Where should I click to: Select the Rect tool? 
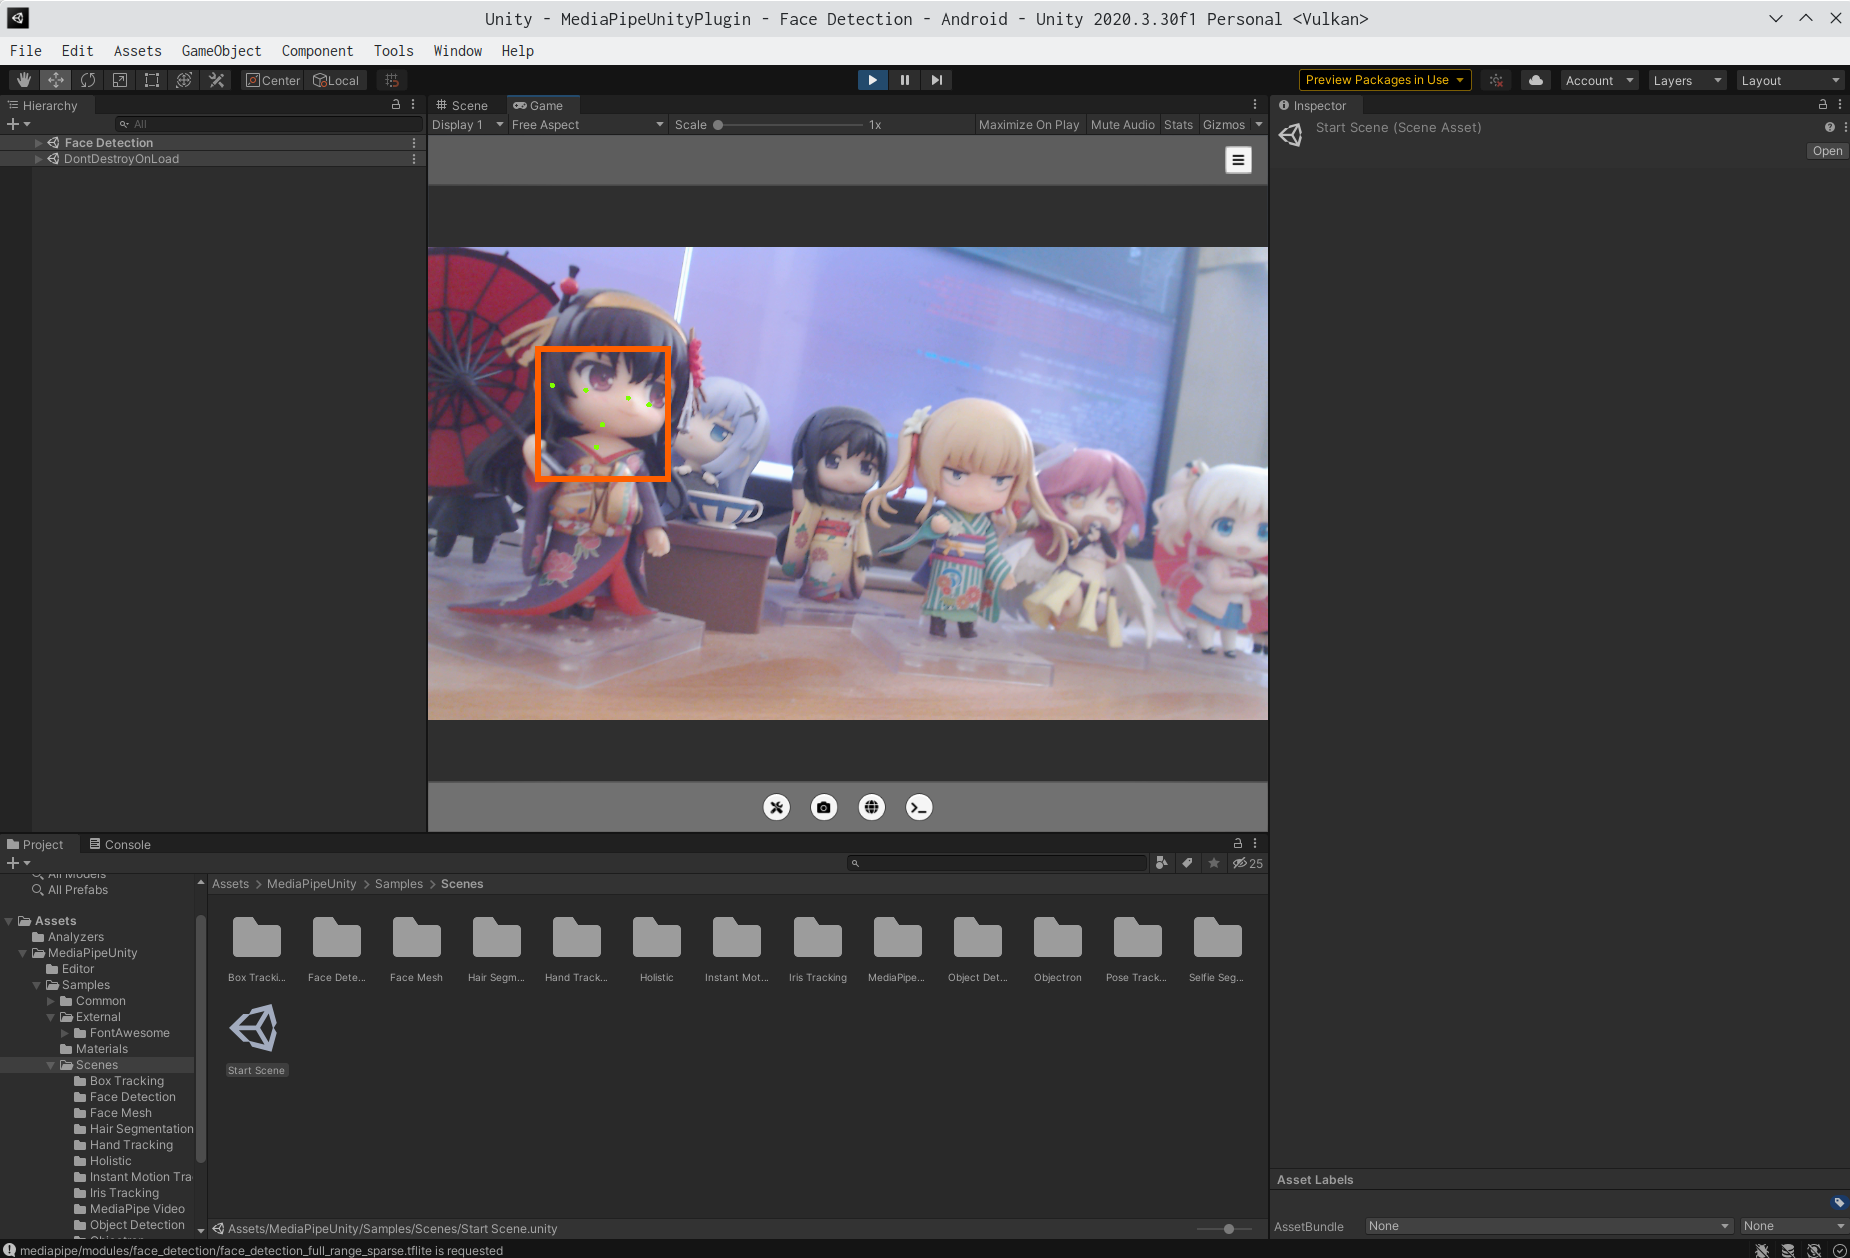(x=152, y=80)
